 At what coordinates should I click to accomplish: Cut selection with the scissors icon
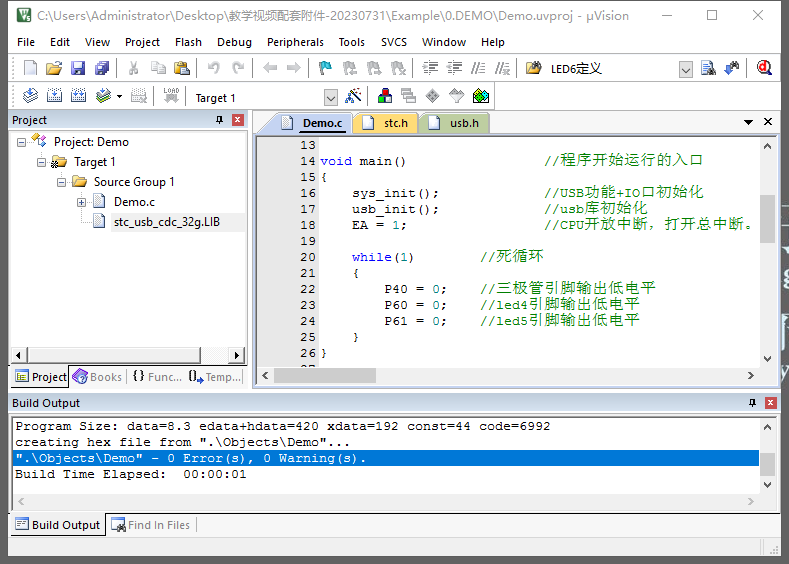click(133, 68)
